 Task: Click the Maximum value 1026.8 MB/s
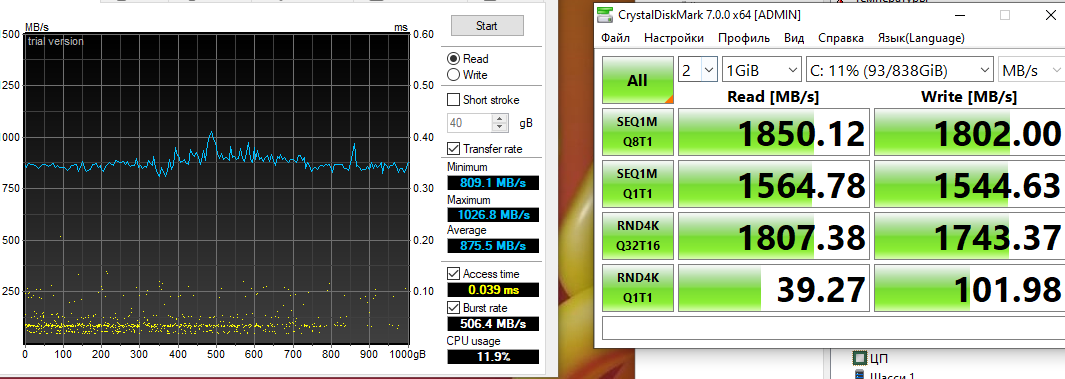click(x=493, y=215)
